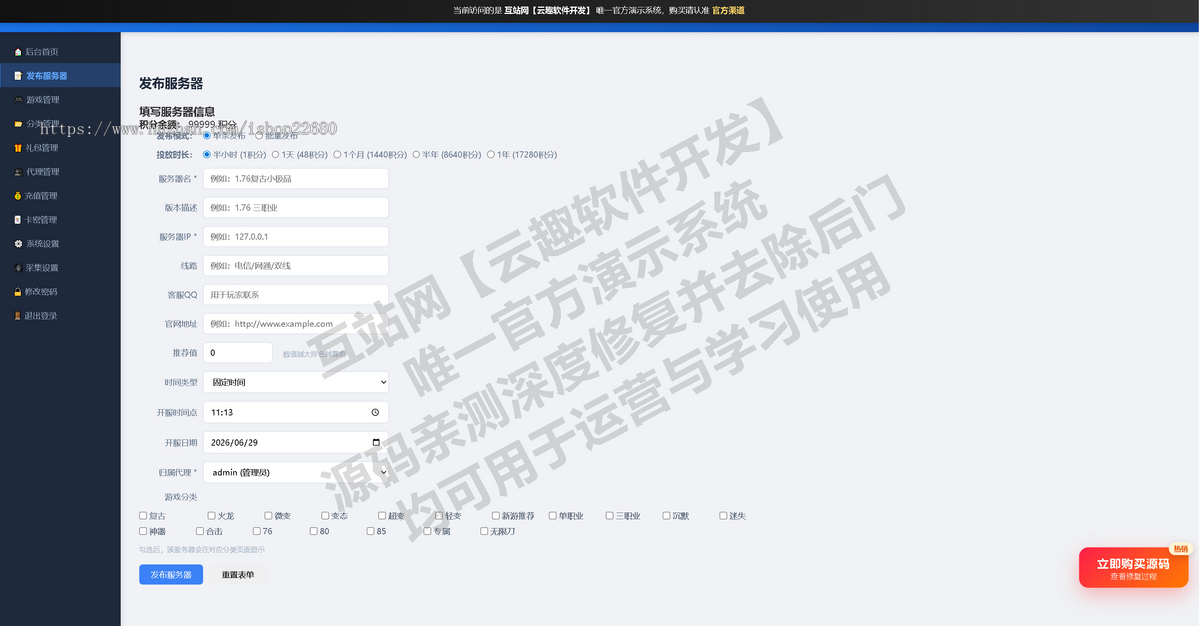Go to 游戏管理 menu
This screenshot has height=626, width=1200.
(60, 100)
